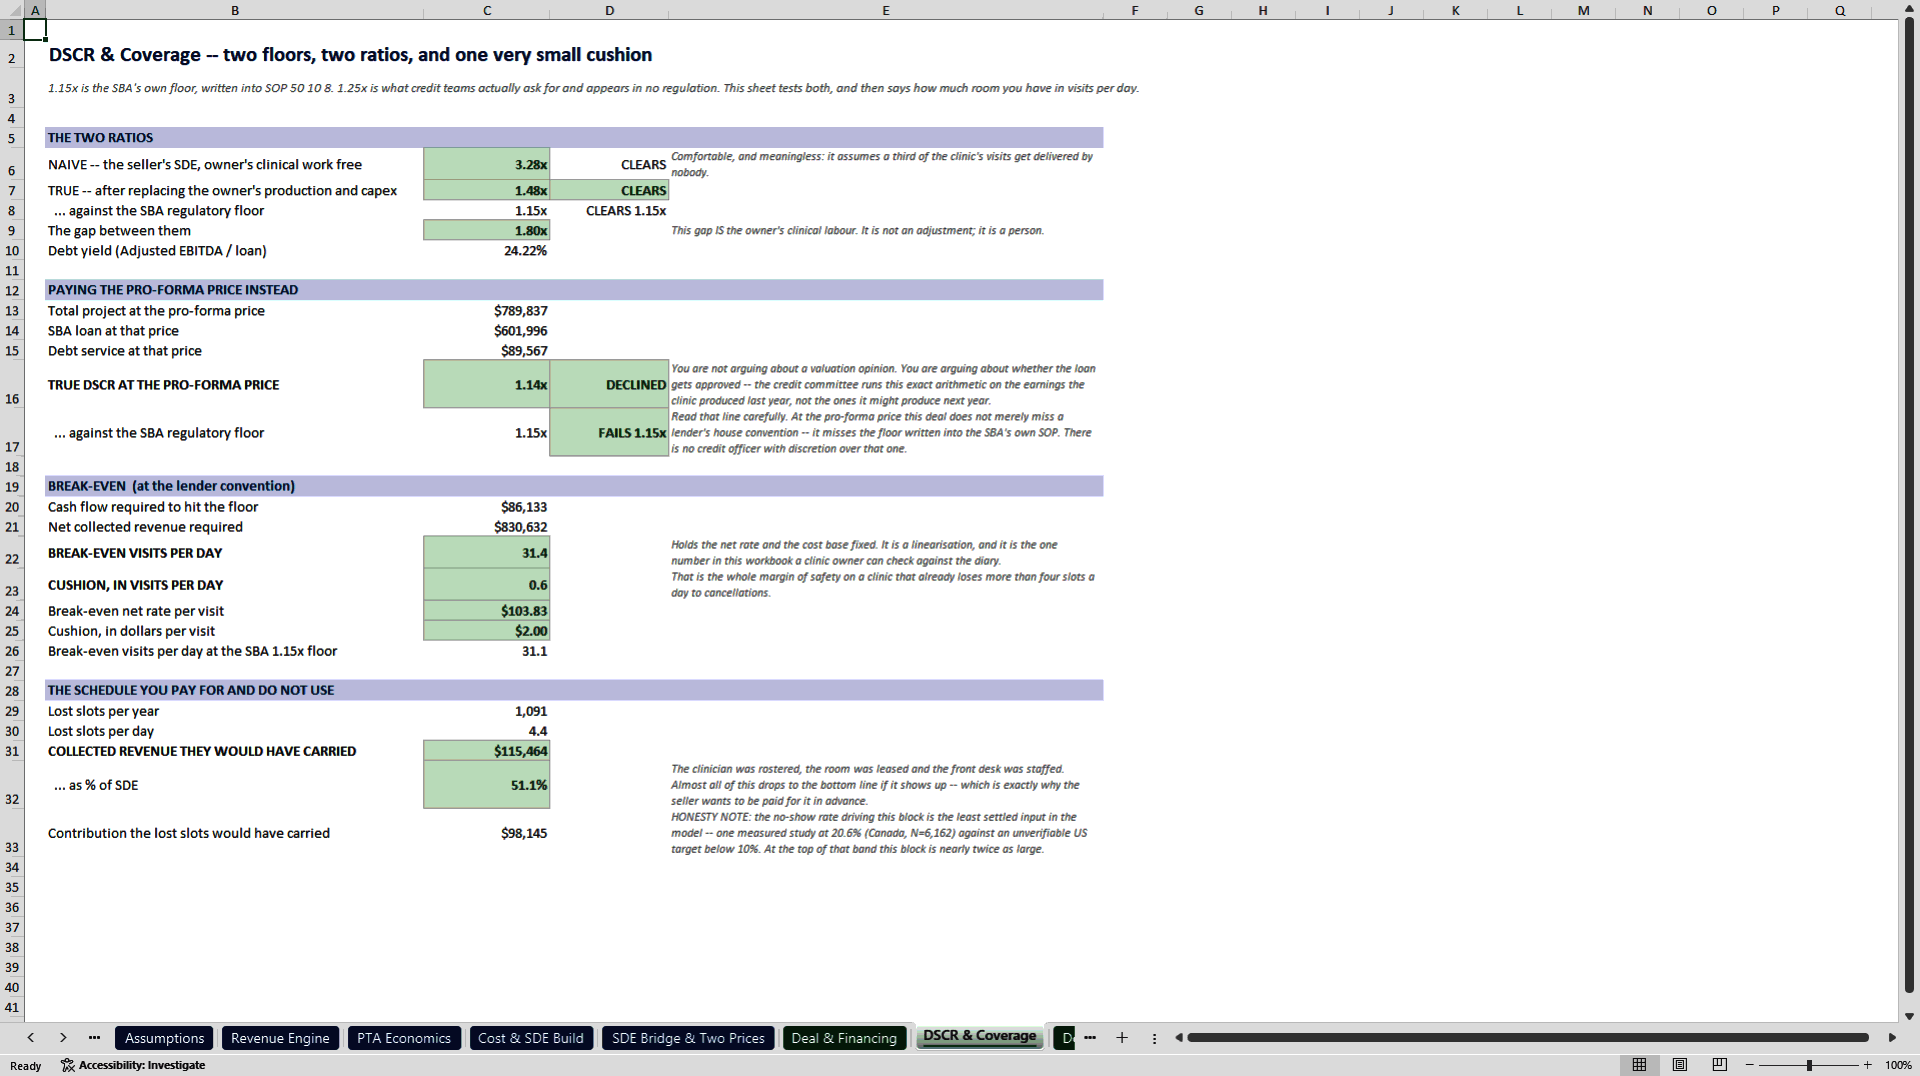Click vertical scrollbar down arrow
Viewport: 1920px width, 1076px height.
click(1909, 1016)
